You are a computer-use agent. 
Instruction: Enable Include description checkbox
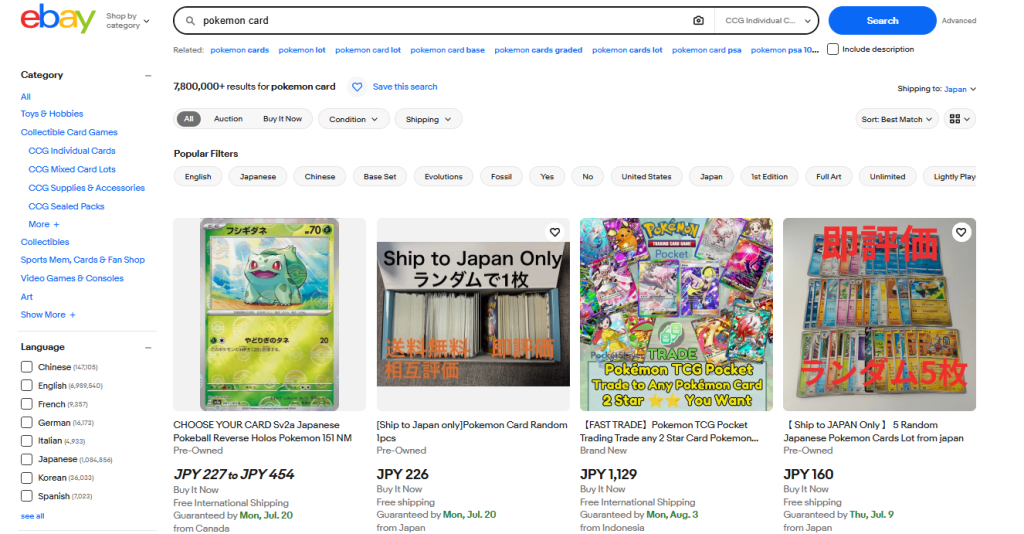tap(833, 49)
